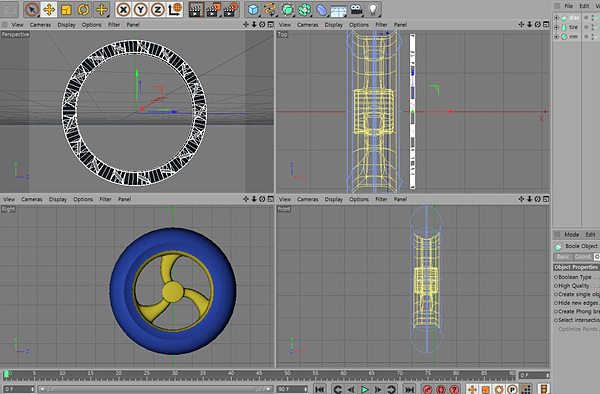Screen dimensions: 600x394
Task: Click Perspective viewport zoom-camera icon
Action: [254, 24]
